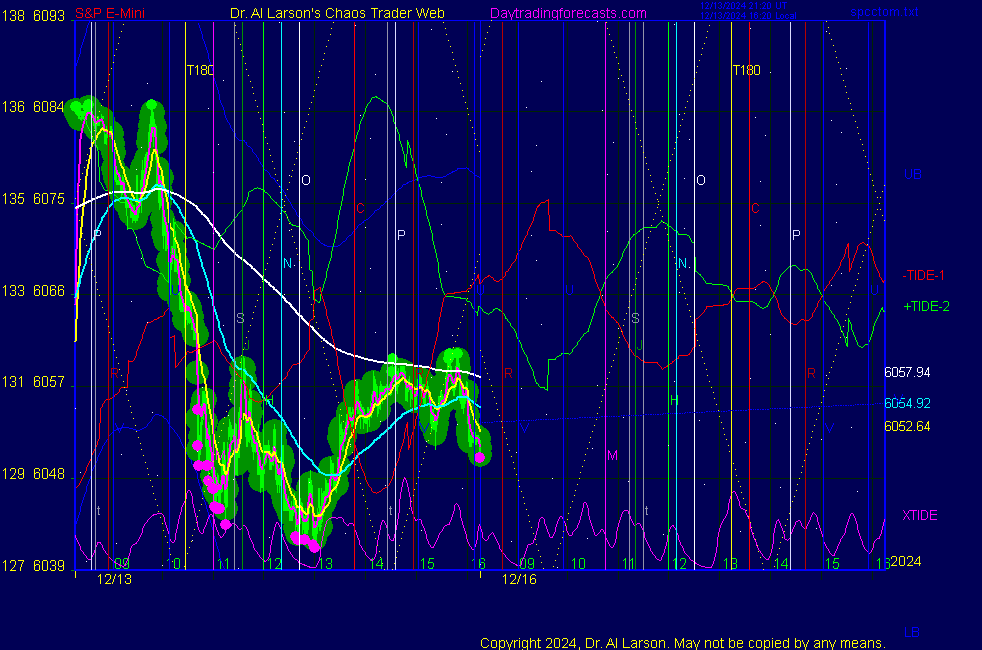Click the white 6057.94 price value
This screenshot has width=982, height=650.
[907, 373]
